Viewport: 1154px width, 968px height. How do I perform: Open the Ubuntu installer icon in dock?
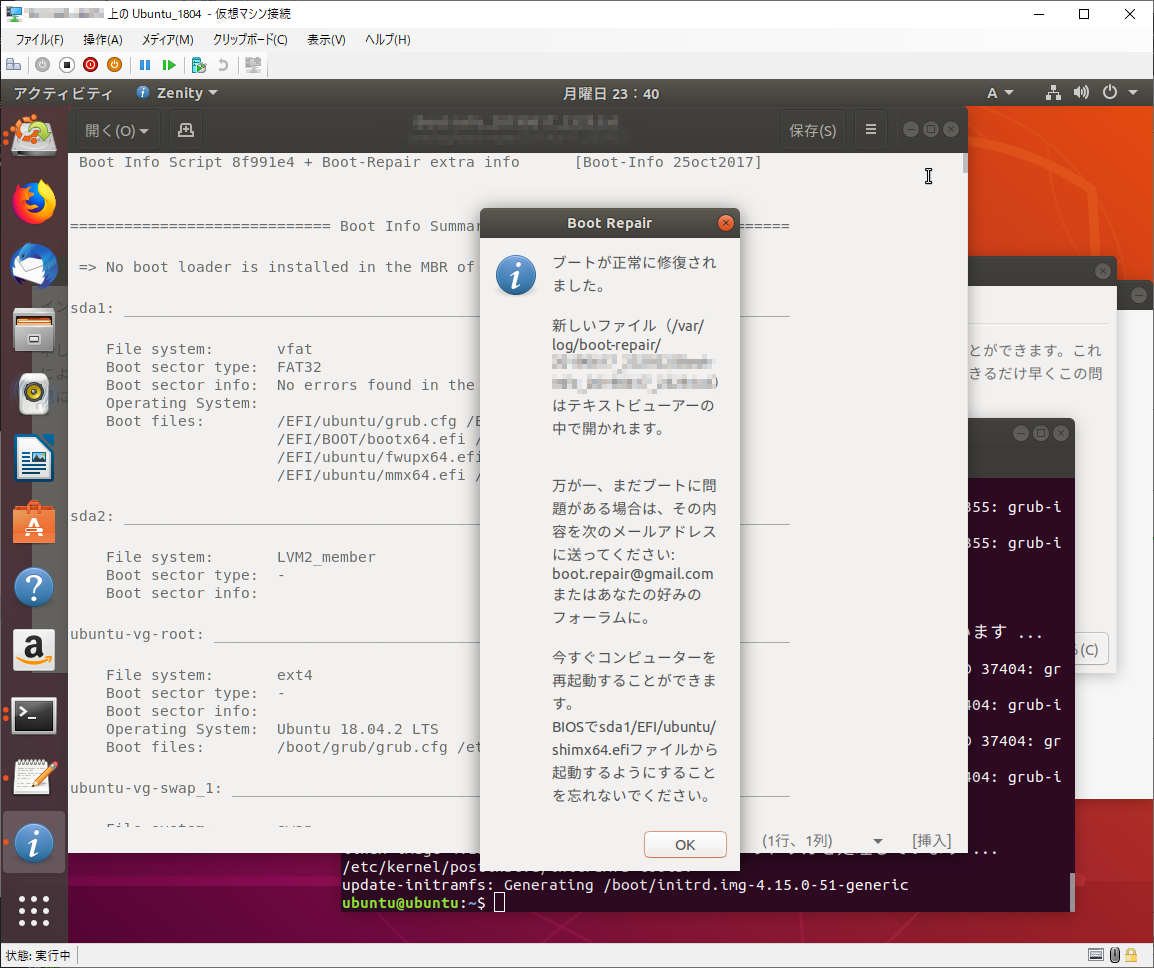click(34, 135)
